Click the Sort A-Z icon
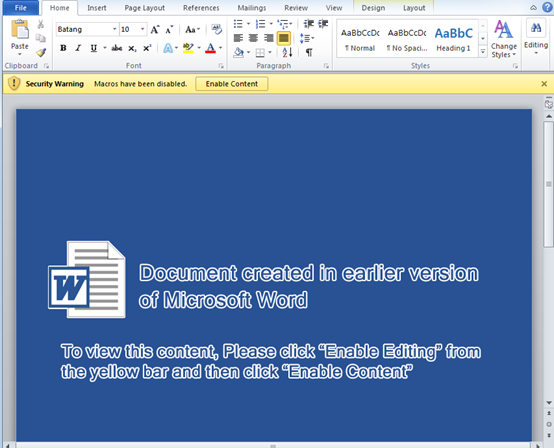Screen dimensions: 554x448 [287, 53]
